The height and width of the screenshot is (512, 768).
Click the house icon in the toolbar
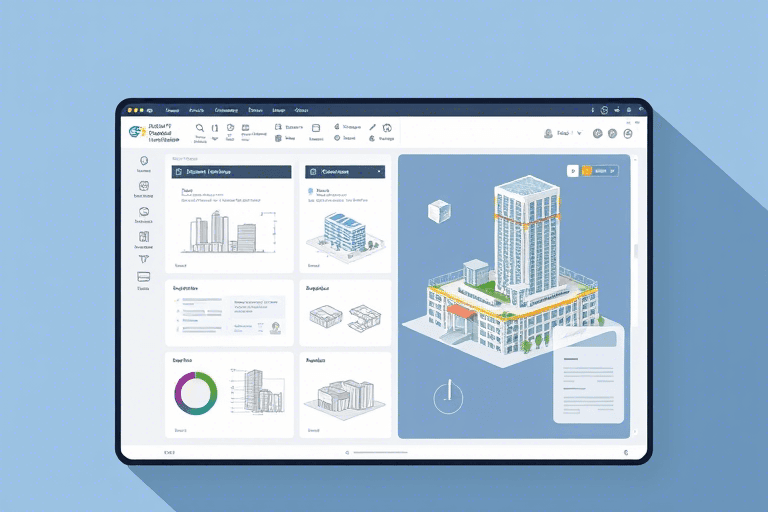[x=387, y=128]
